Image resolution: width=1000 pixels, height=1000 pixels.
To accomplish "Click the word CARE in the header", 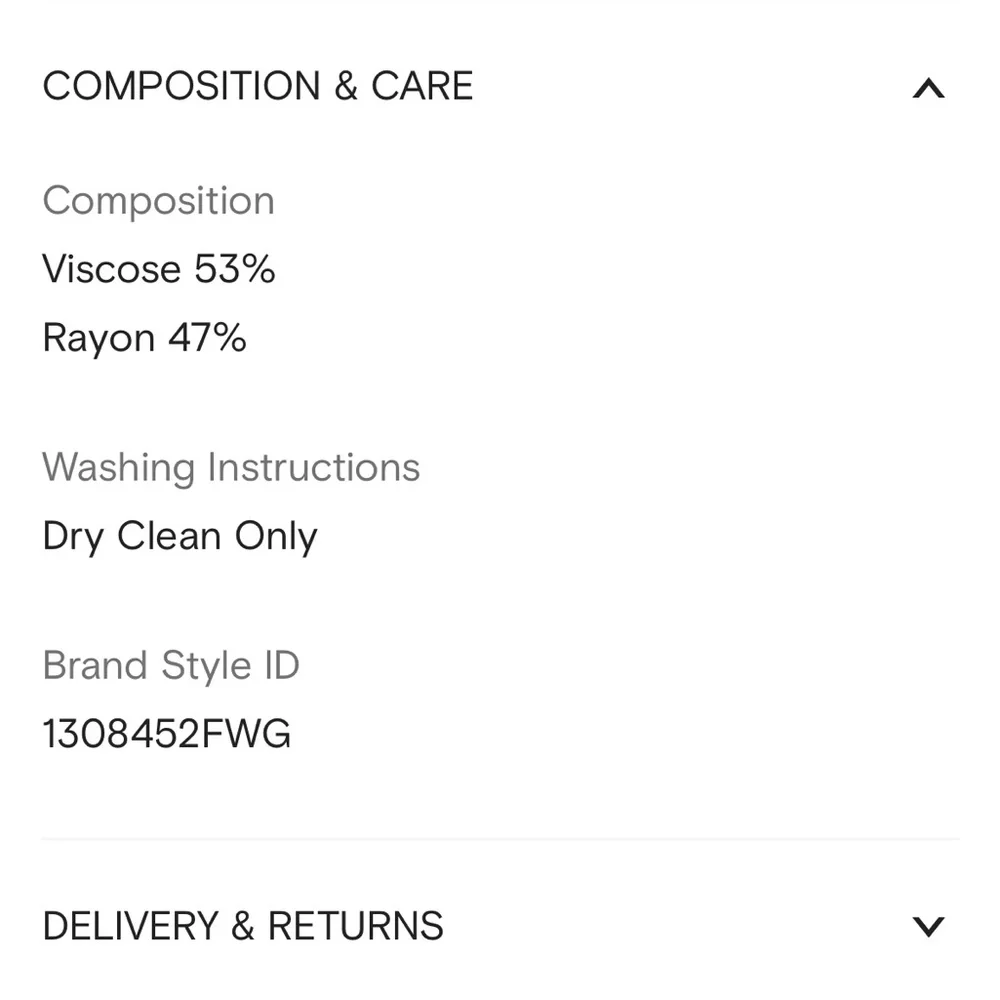I will [x=422, y=87].
